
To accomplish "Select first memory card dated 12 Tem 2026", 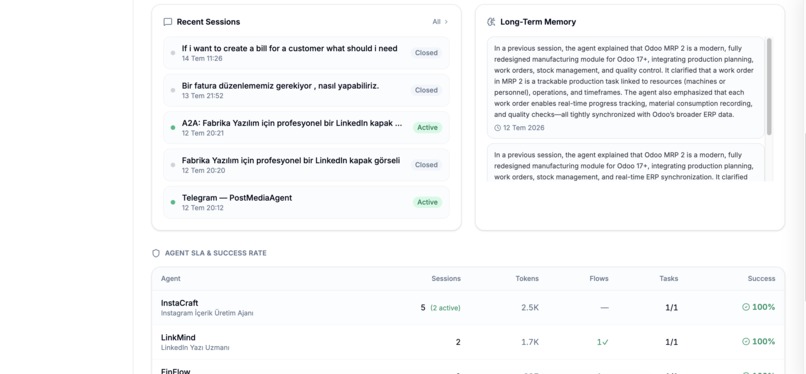I will click(626, 87).
